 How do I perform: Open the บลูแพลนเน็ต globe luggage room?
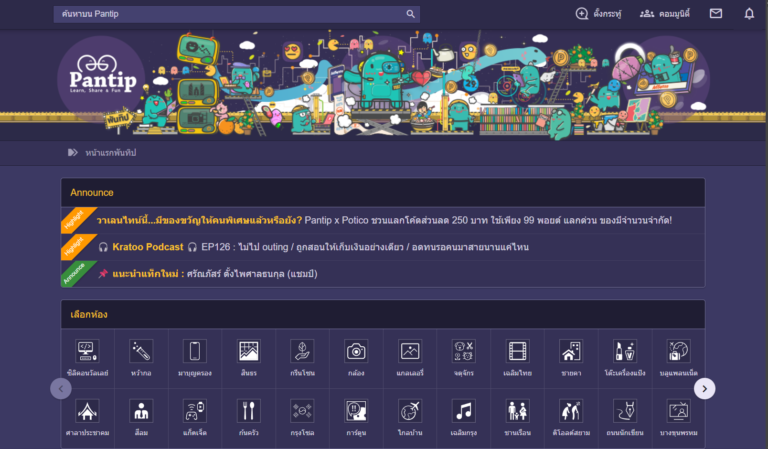679,352
